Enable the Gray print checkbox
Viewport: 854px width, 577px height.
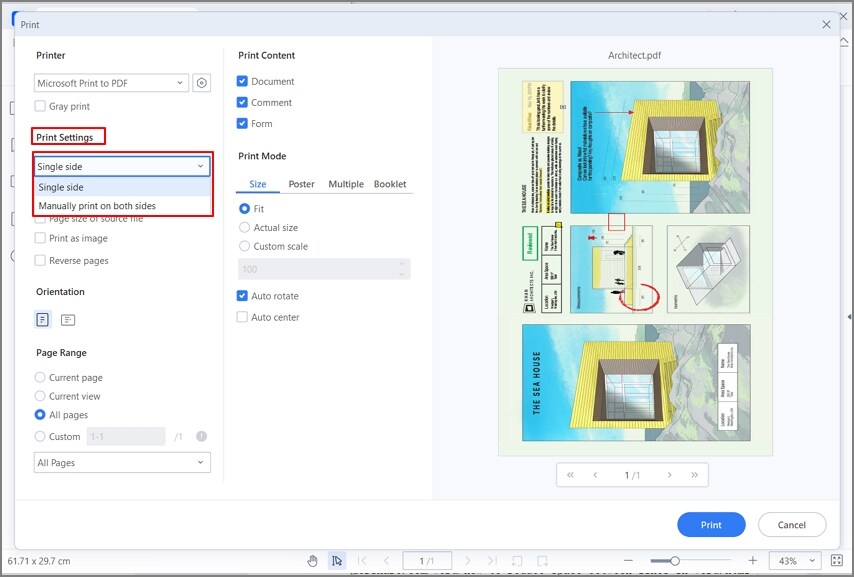coord(40,106)
